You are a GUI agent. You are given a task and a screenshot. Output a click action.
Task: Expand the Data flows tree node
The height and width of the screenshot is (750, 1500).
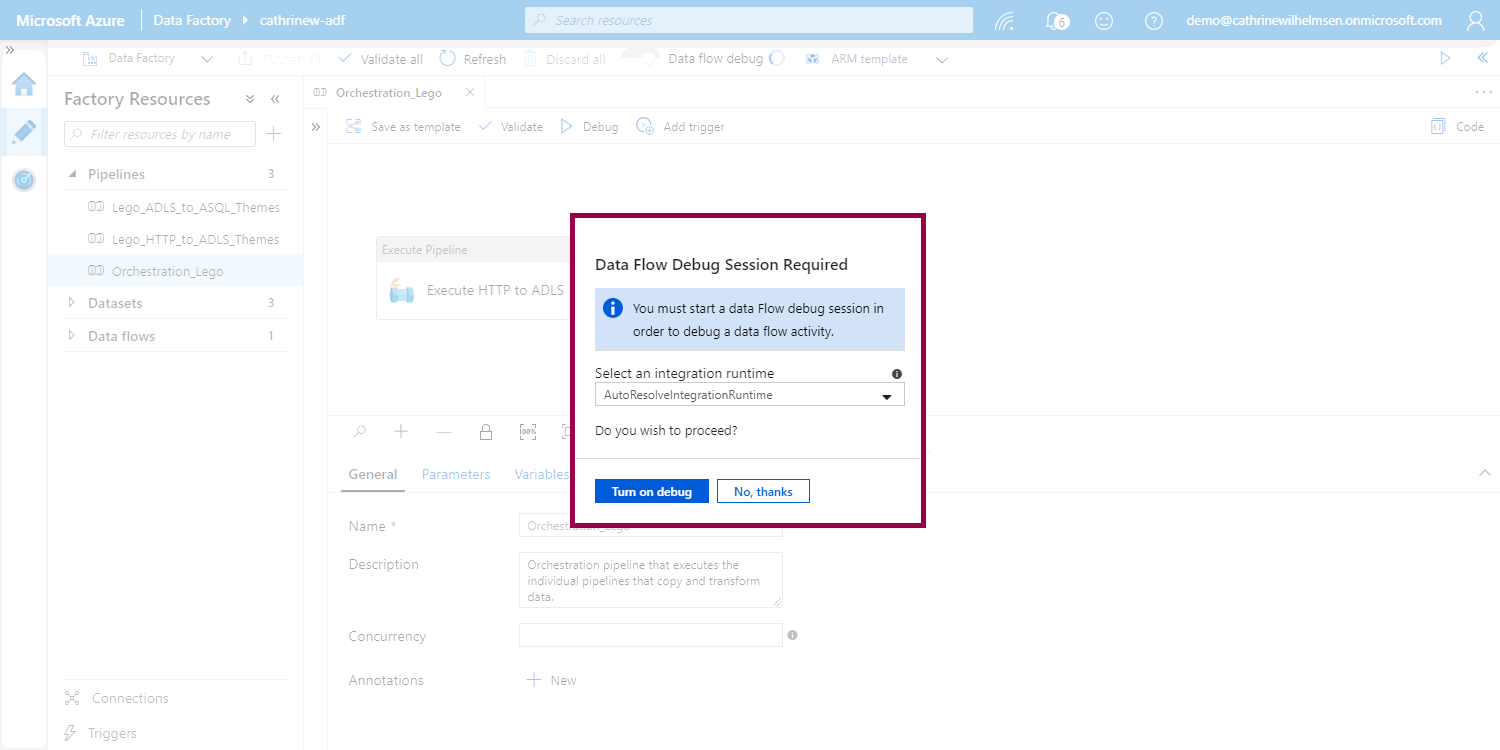72,336
